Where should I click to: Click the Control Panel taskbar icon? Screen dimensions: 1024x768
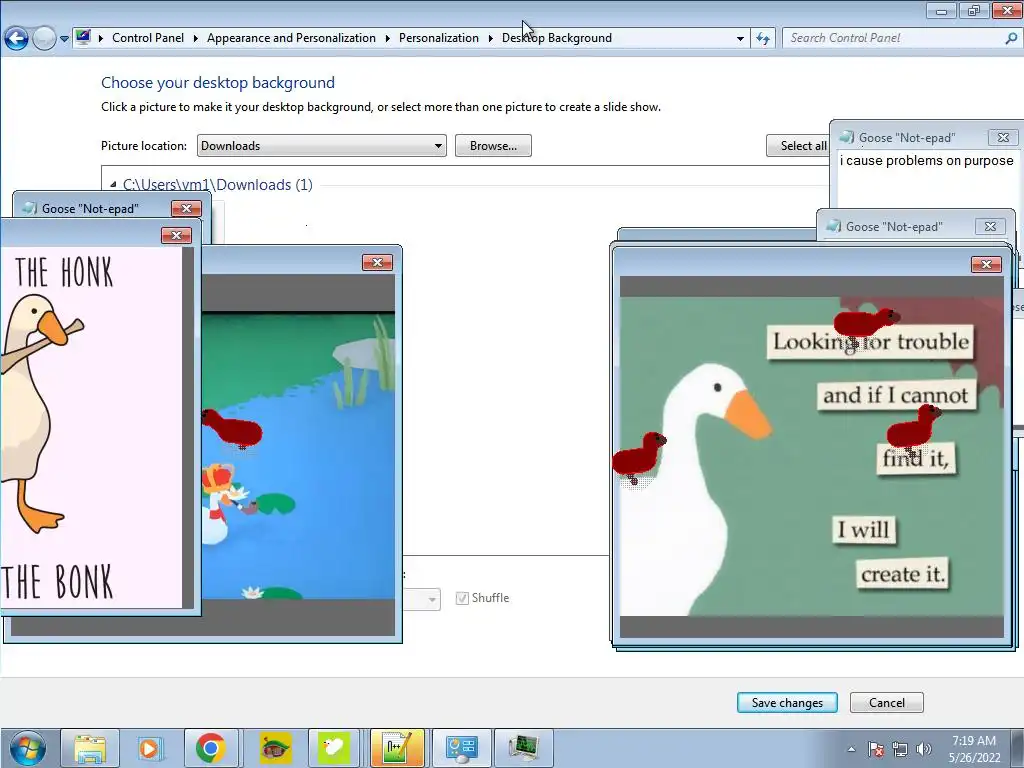(461, 748)
